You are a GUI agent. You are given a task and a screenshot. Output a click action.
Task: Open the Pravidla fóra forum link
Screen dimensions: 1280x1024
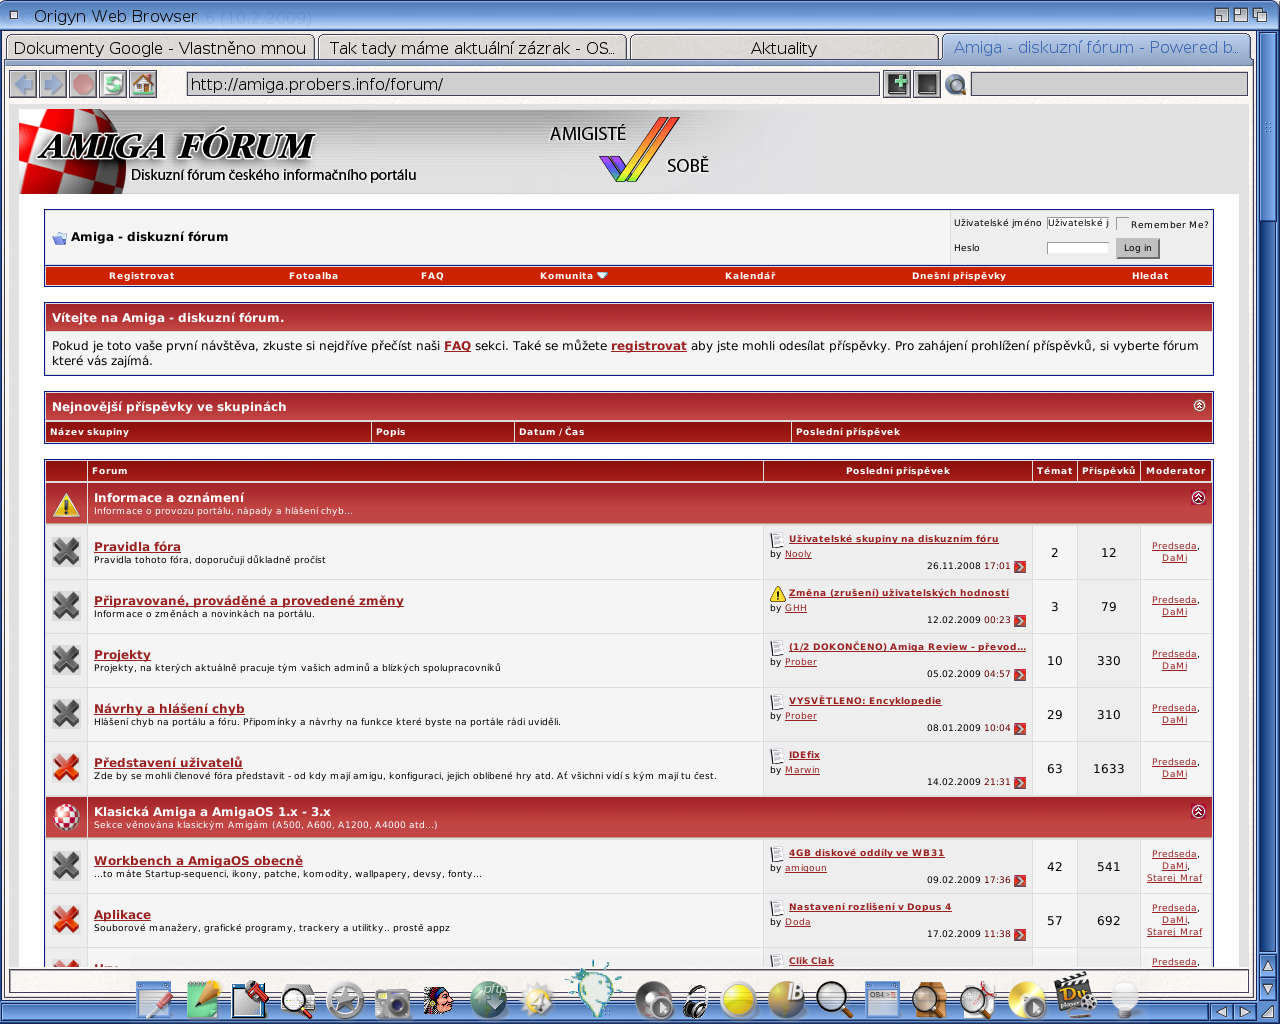137,547
